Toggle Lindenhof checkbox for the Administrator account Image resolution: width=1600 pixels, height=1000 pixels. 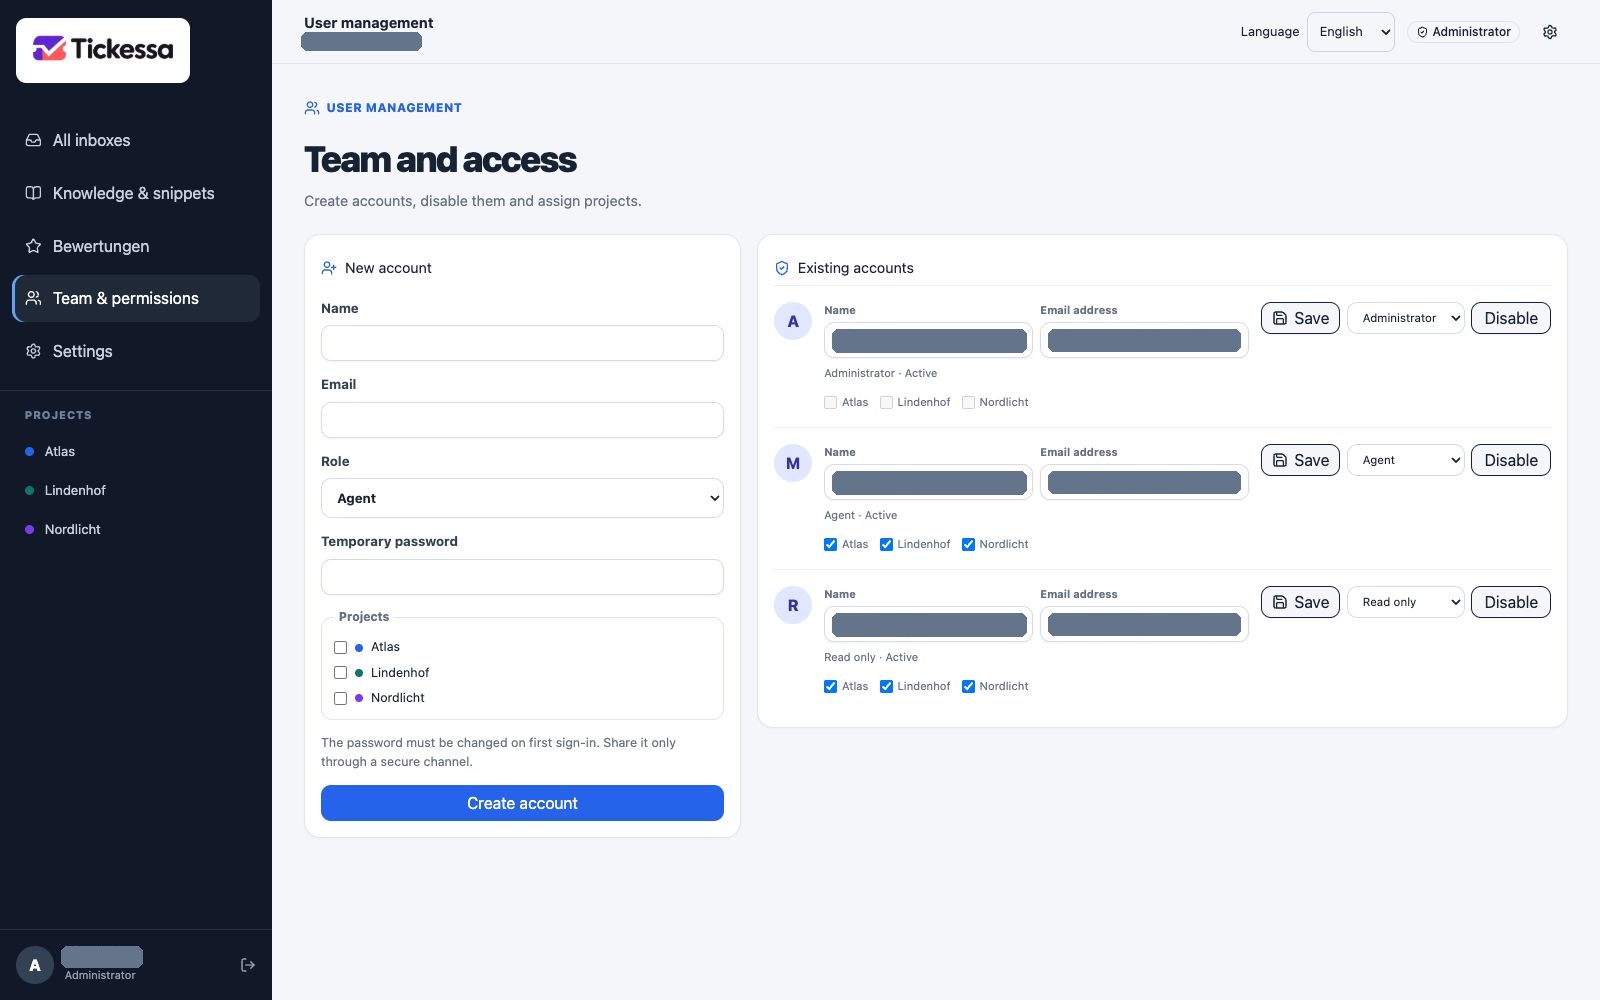(x=886, y=402)
